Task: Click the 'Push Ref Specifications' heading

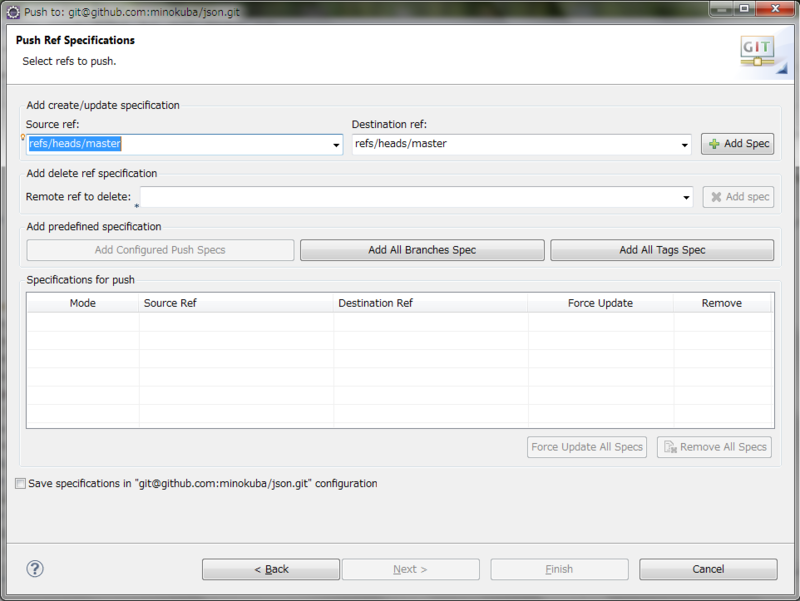Action: click(75, 40)
